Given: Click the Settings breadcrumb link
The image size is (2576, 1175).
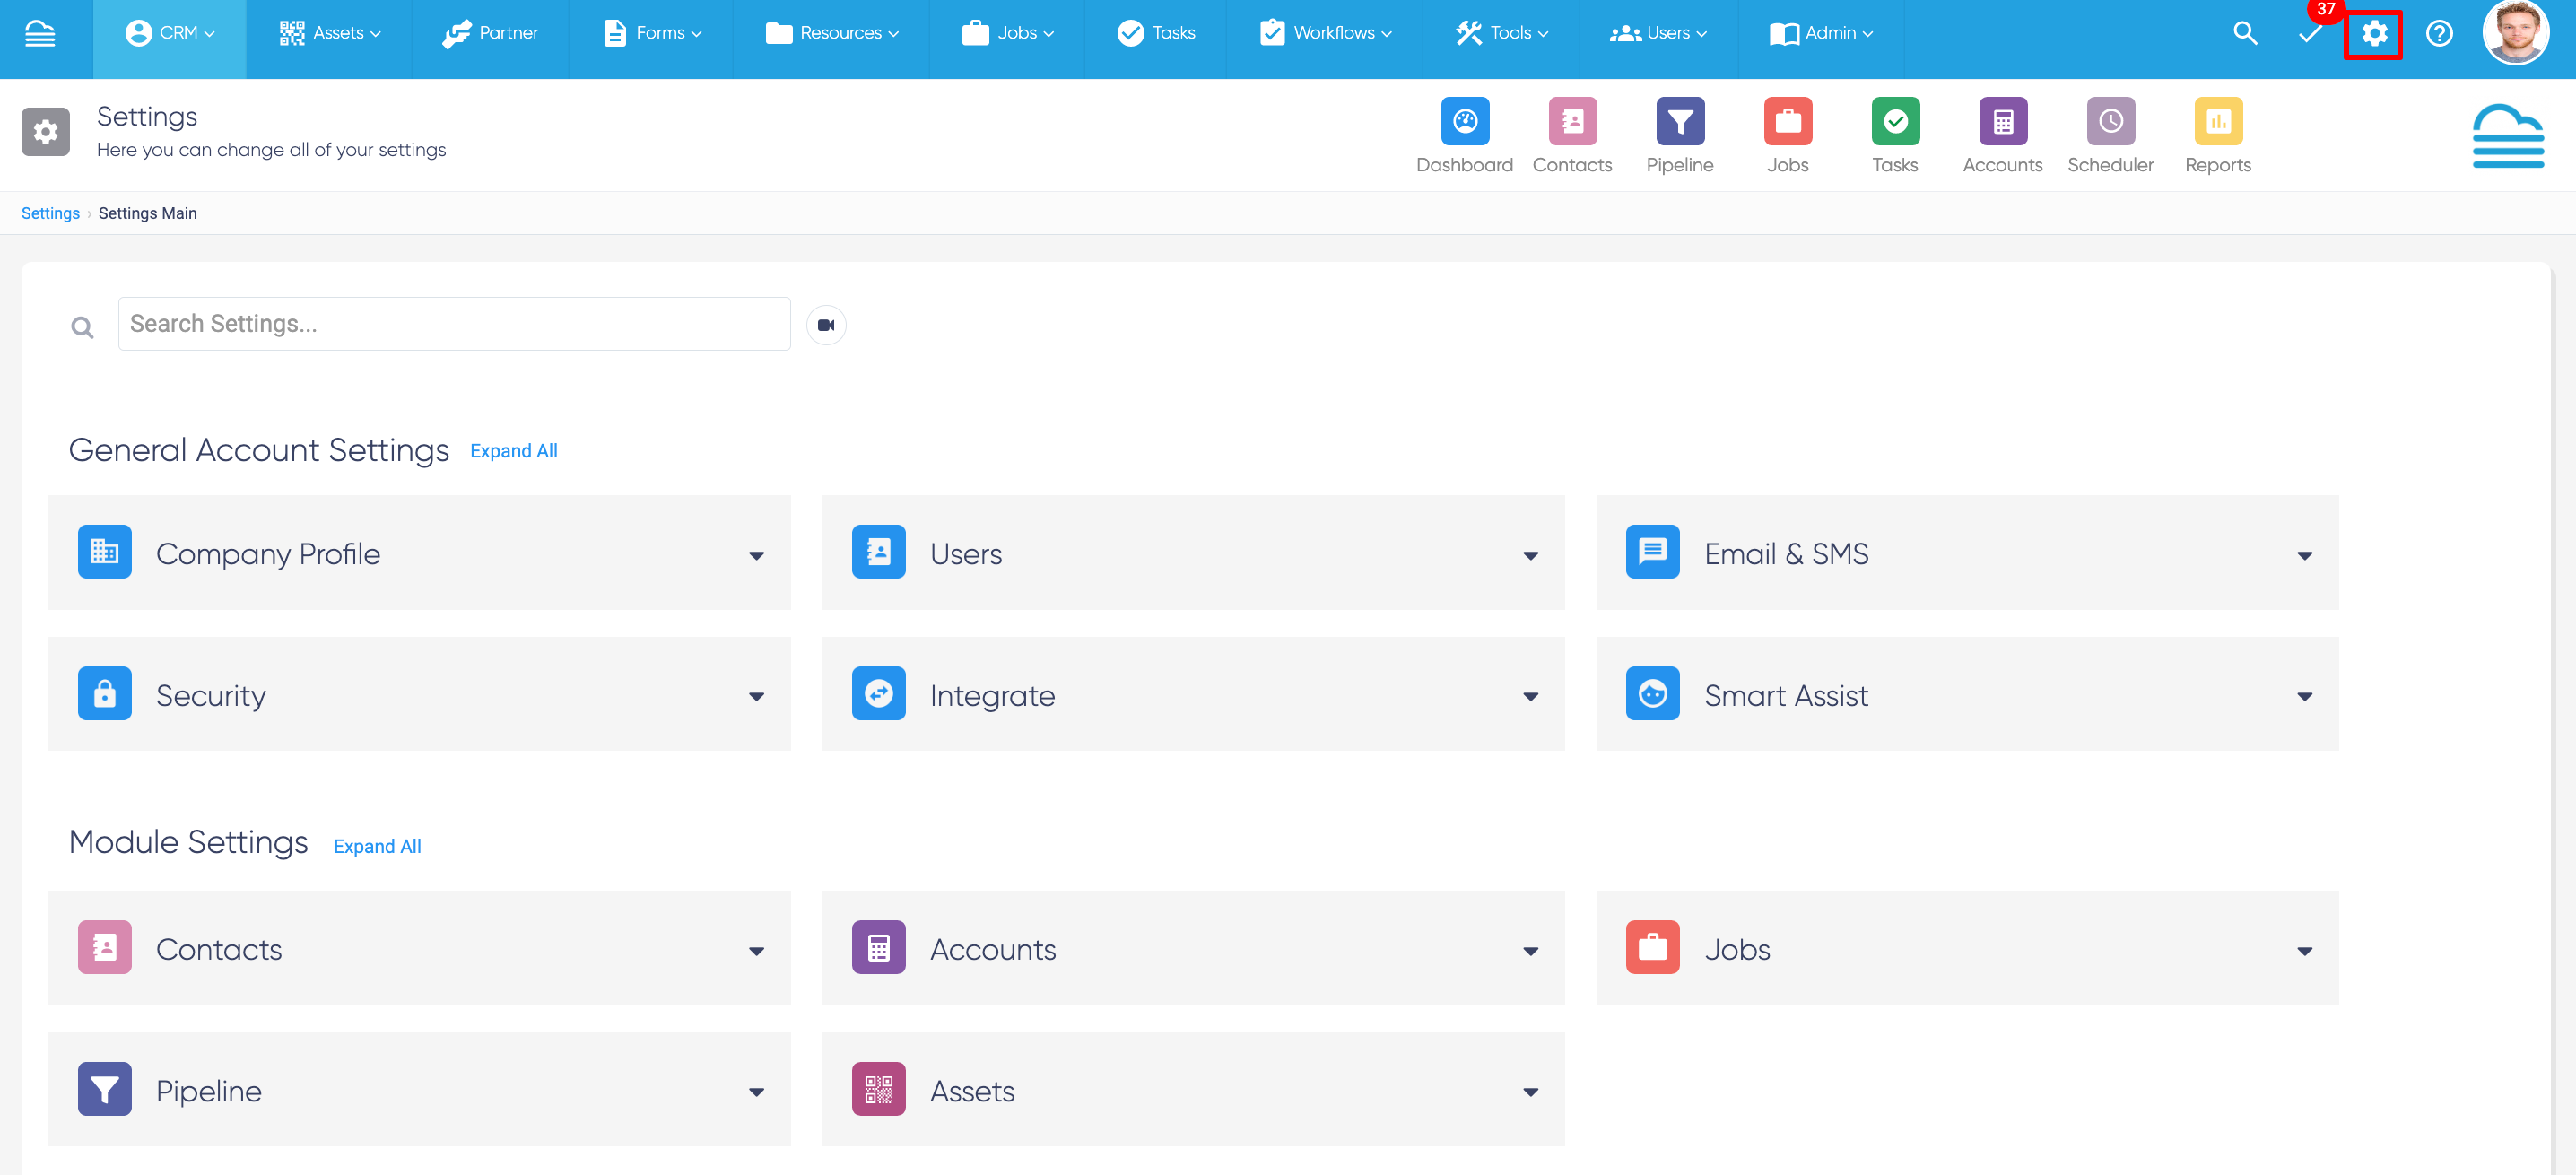Looking at the screenshot, I should 50,213.
